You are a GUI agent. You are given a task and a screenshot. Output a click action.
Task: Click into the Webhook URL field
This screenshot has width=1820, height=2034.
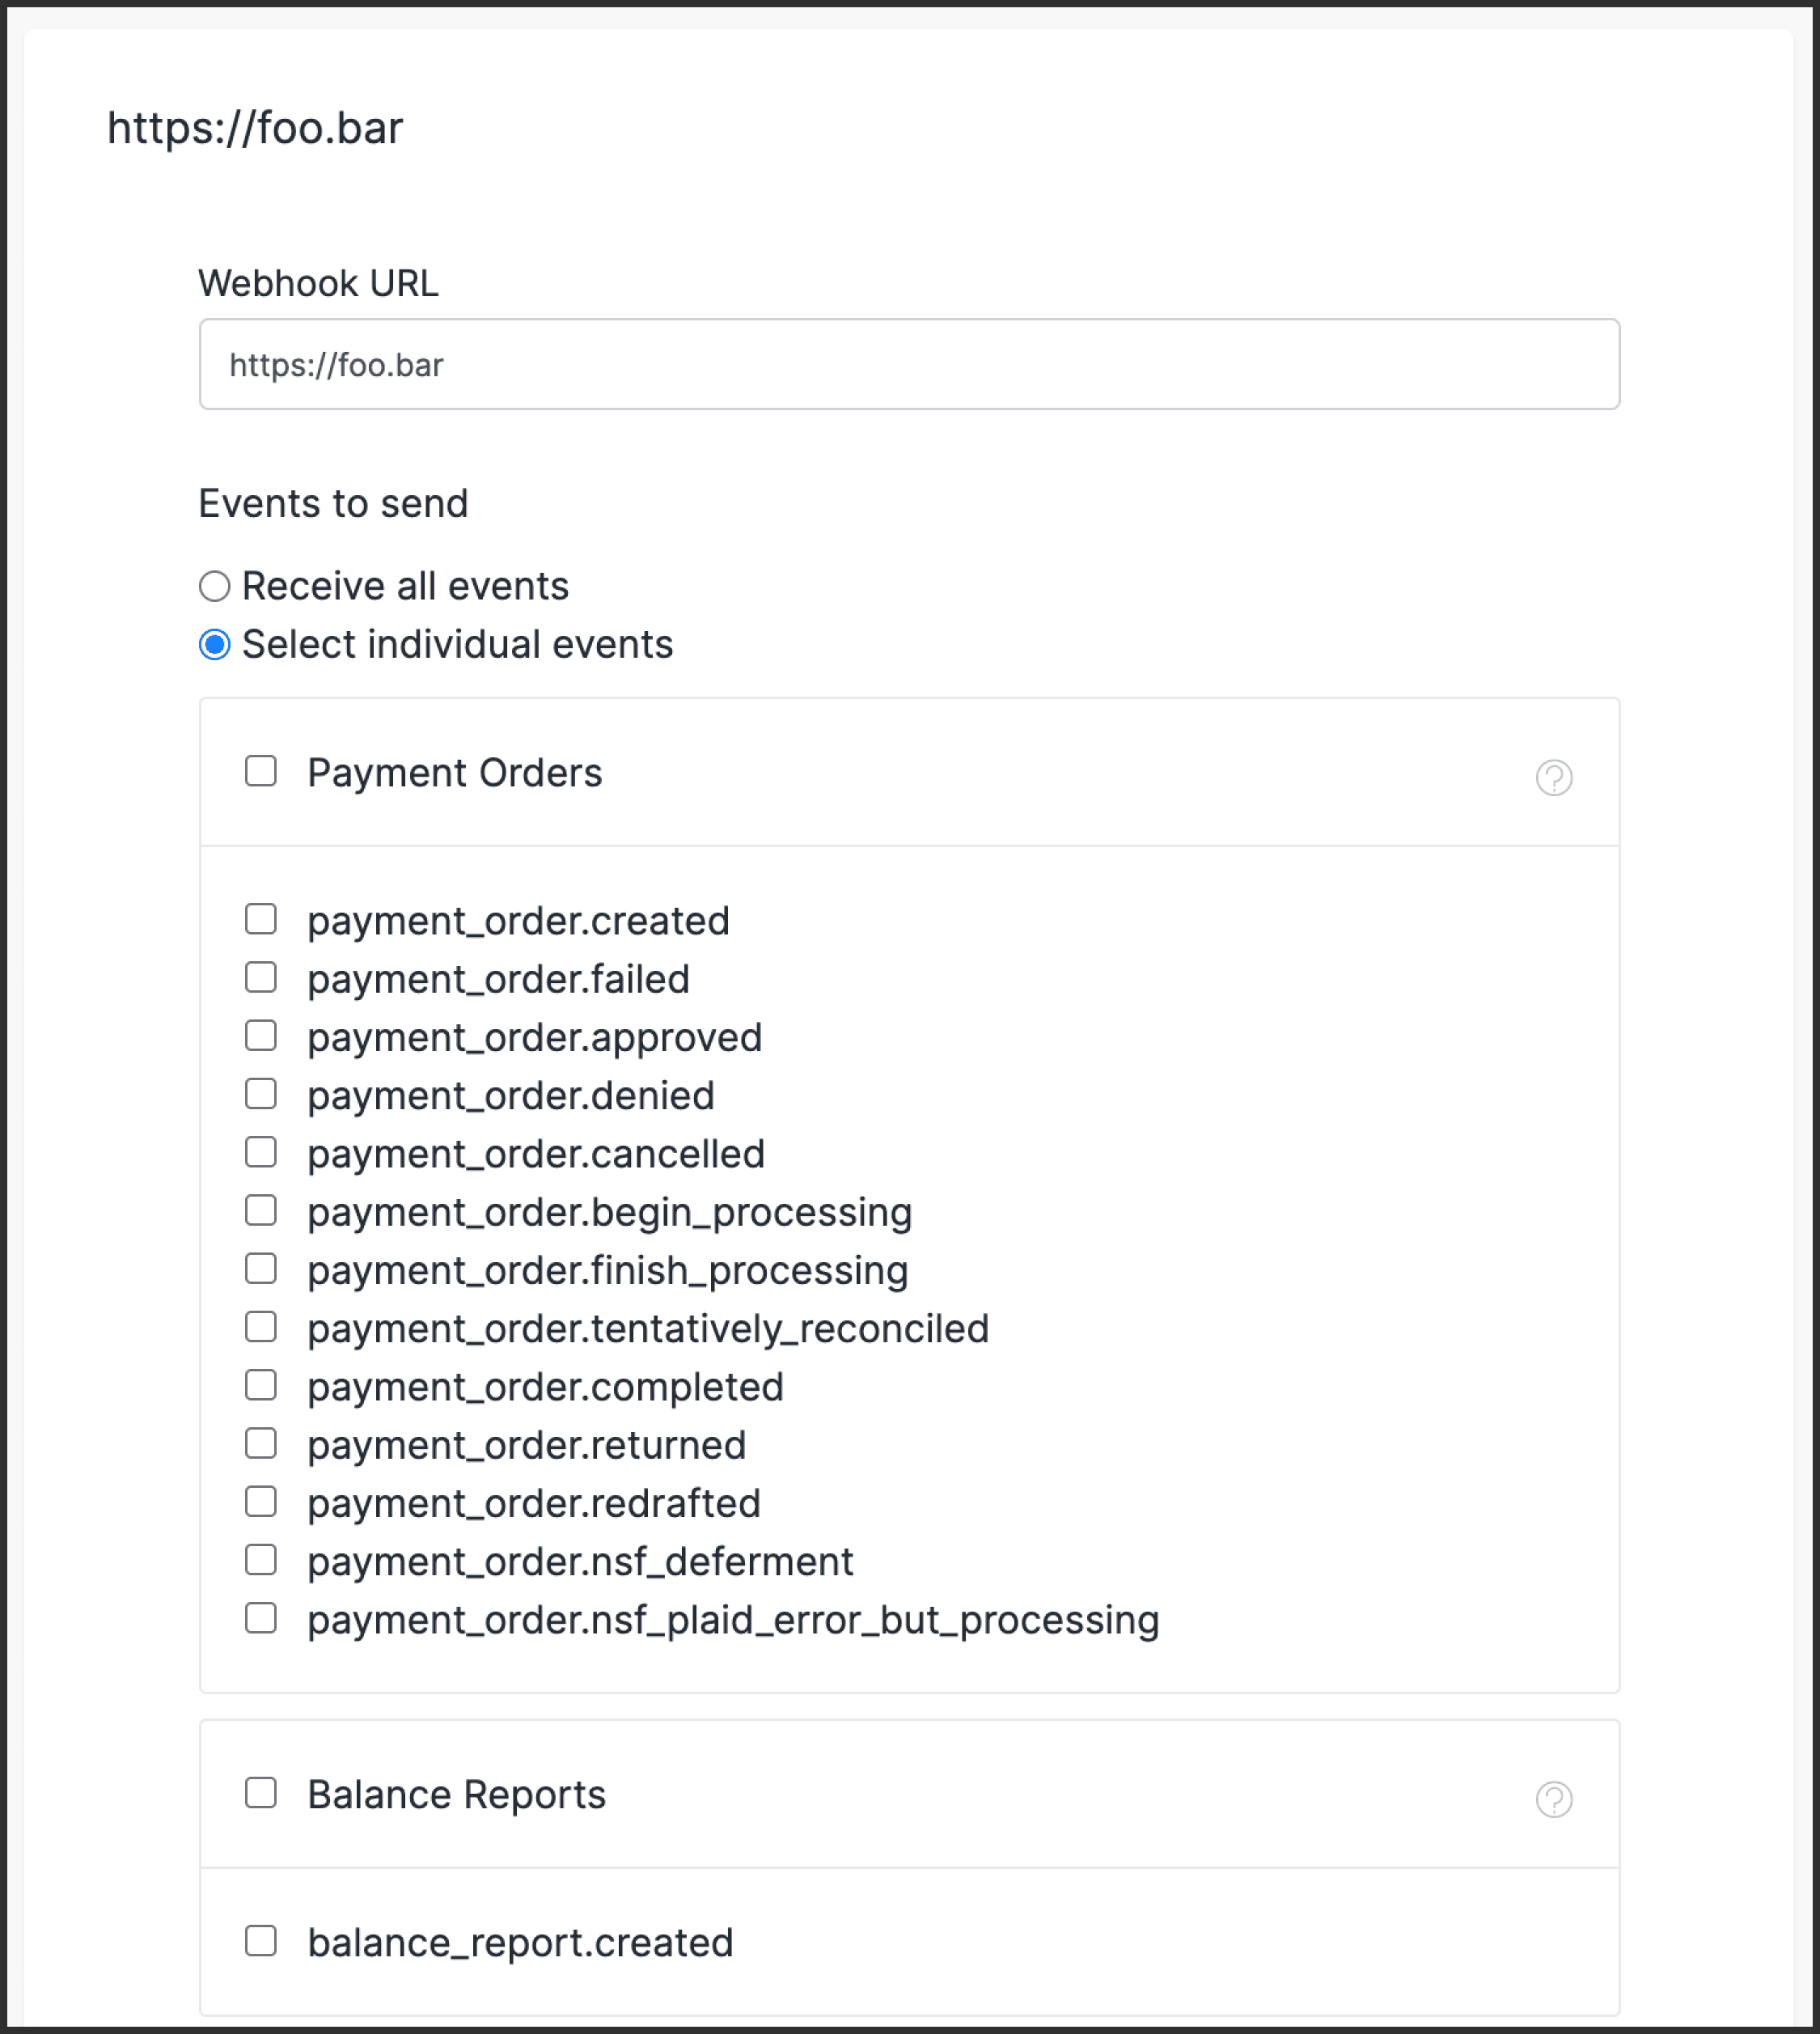(x=909, y=364)
